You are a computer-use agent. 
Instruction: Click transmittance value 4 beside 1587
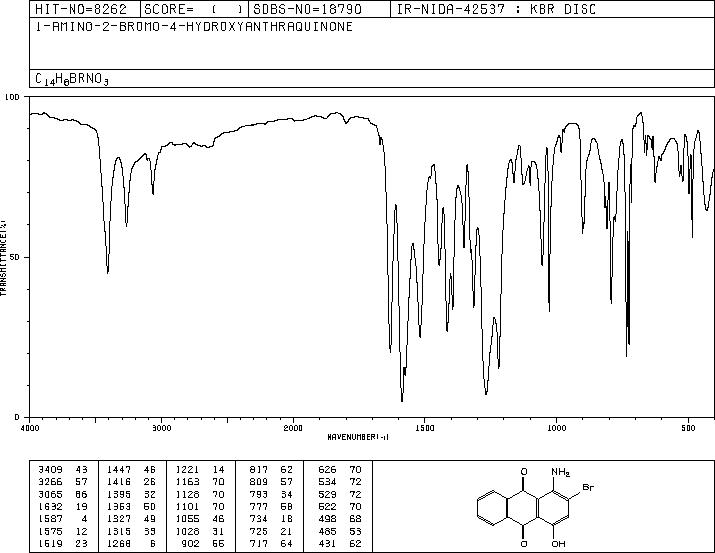coord(84,519)
